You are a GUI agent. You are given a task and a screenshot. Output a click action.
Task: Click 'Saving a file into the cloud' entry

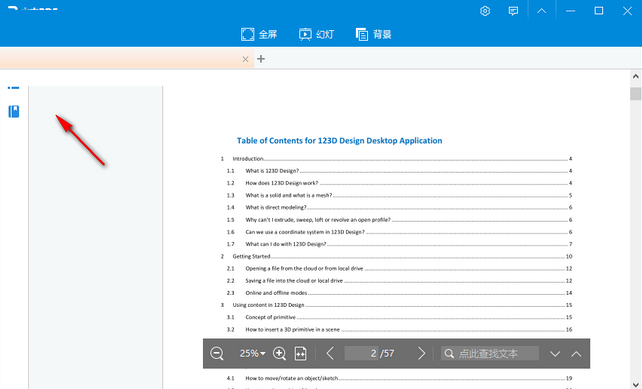(x=399, y=281)
